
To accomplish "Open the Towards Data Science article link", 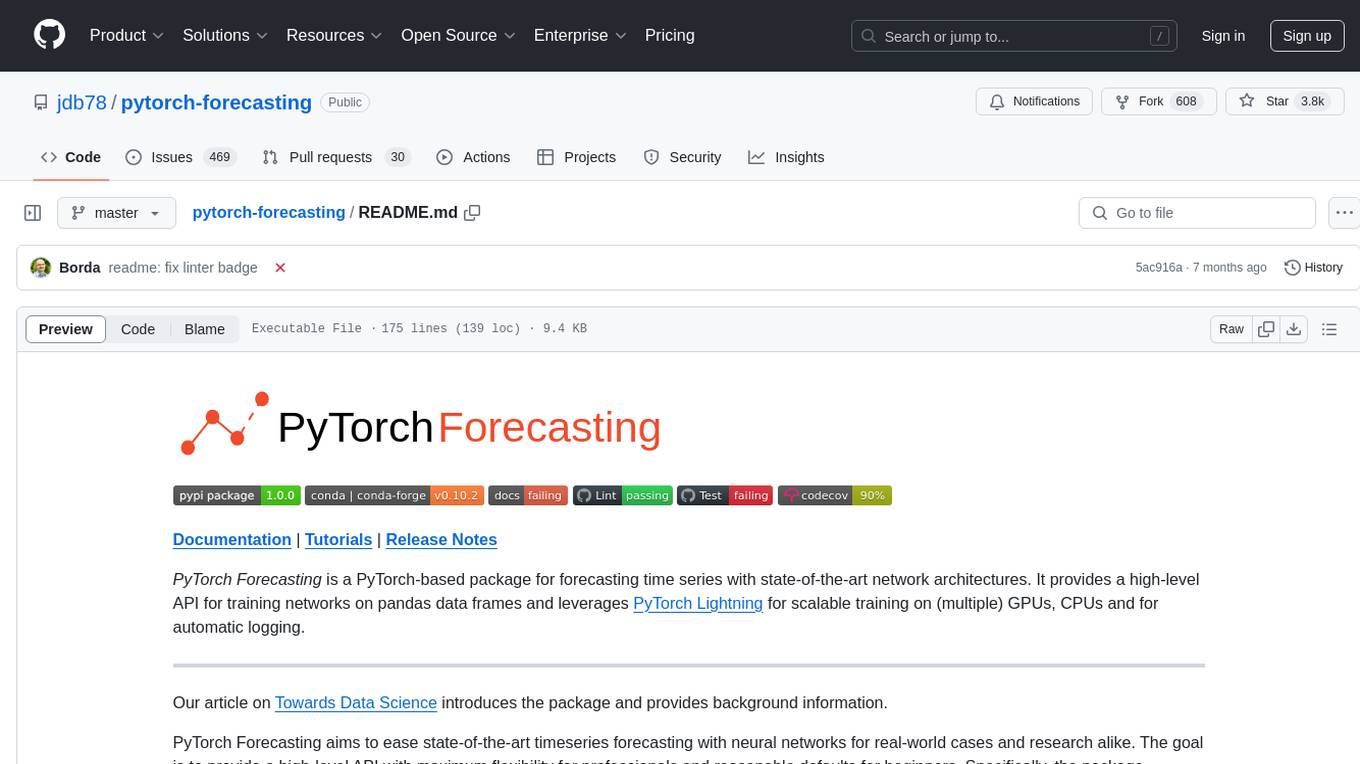I will (x=356, y=702).
